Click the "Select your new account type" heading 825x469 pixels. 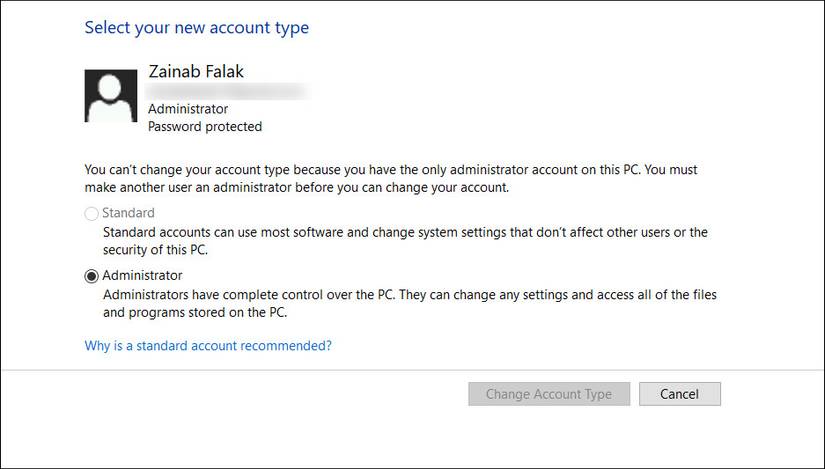[x=197, y=28]
